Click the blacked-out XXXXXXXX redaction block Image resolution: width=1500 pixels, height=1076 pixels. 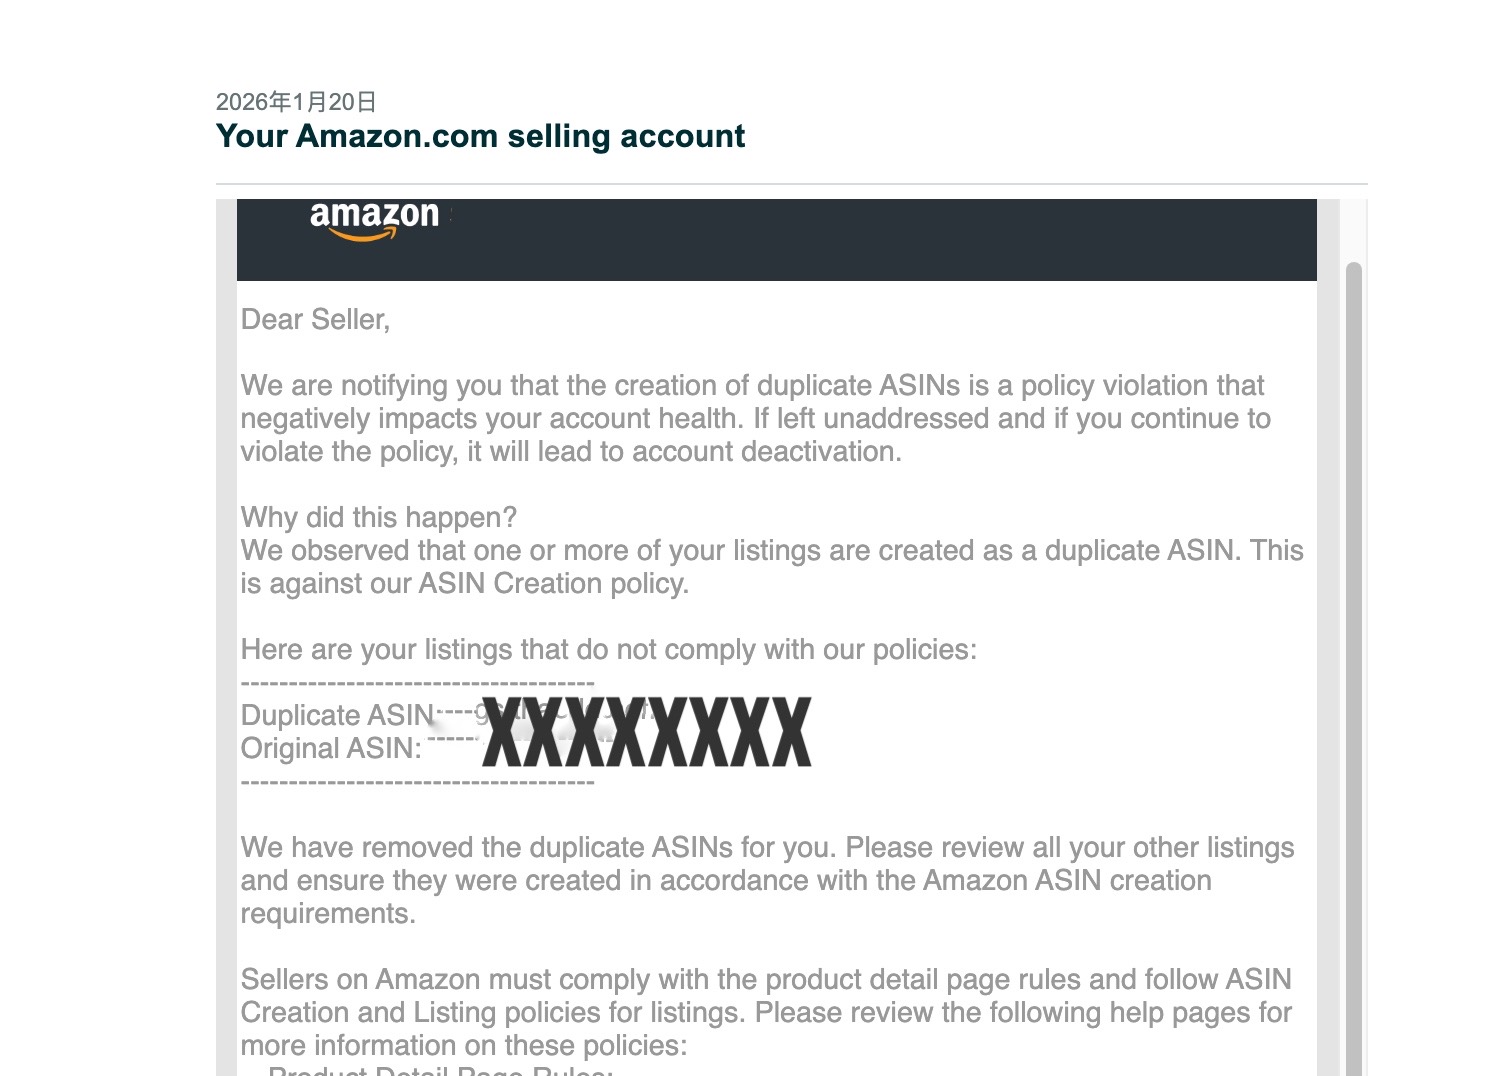pos(646,733)
